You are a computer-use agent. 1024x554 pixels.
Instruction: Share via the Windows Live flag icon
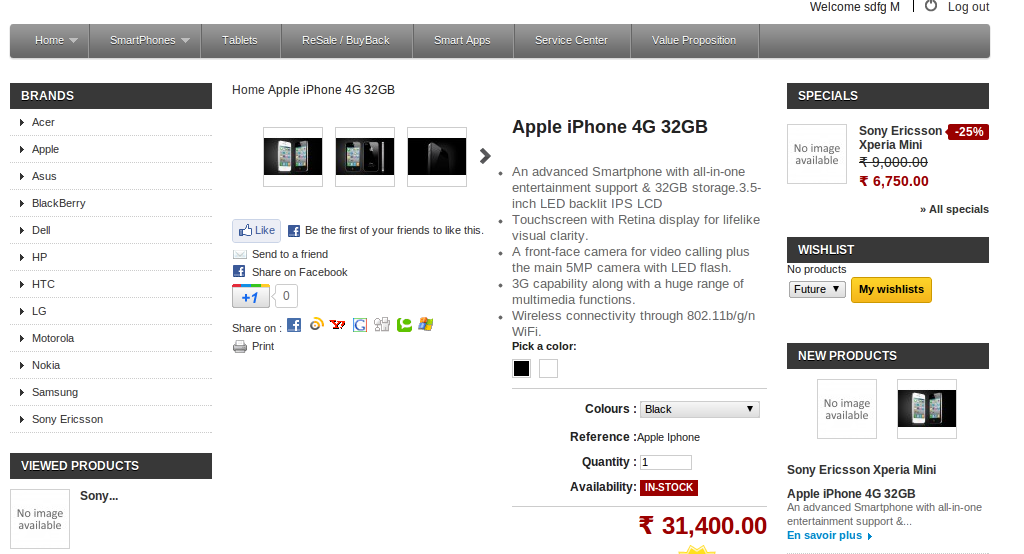(426, 324)
